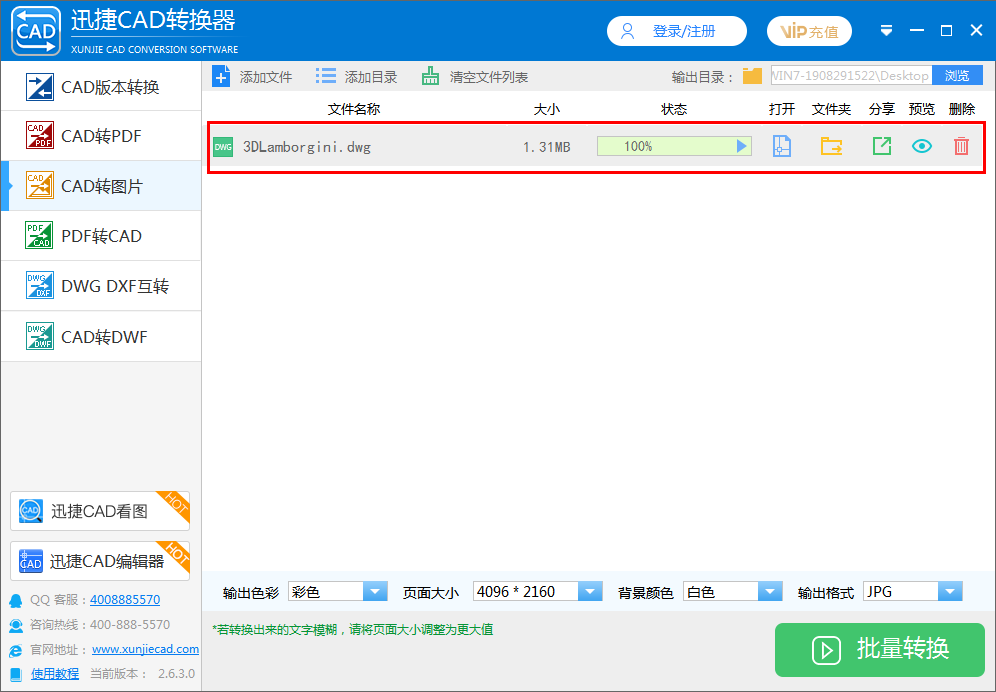Screen dimensions: 996x692
Task: Open 输出色彩 dropdown showing 彩色
Action: point(338,592)
